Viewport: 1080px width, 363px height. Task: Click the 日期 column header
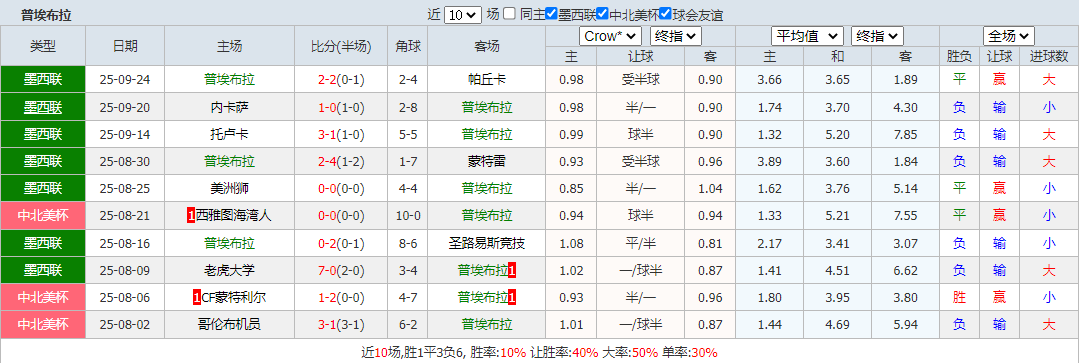125,46
